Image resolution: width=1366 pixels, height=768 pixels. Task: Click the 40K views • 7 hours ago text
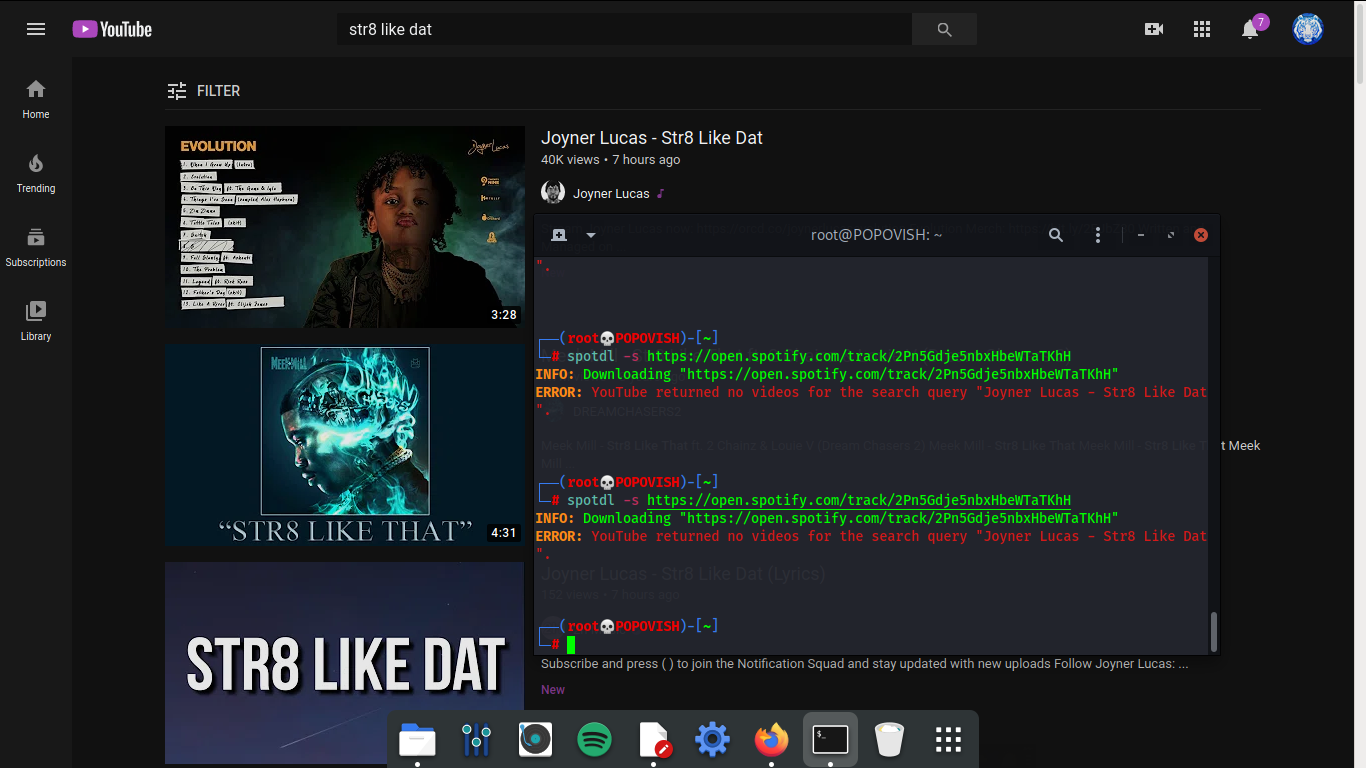click(610, 160)
